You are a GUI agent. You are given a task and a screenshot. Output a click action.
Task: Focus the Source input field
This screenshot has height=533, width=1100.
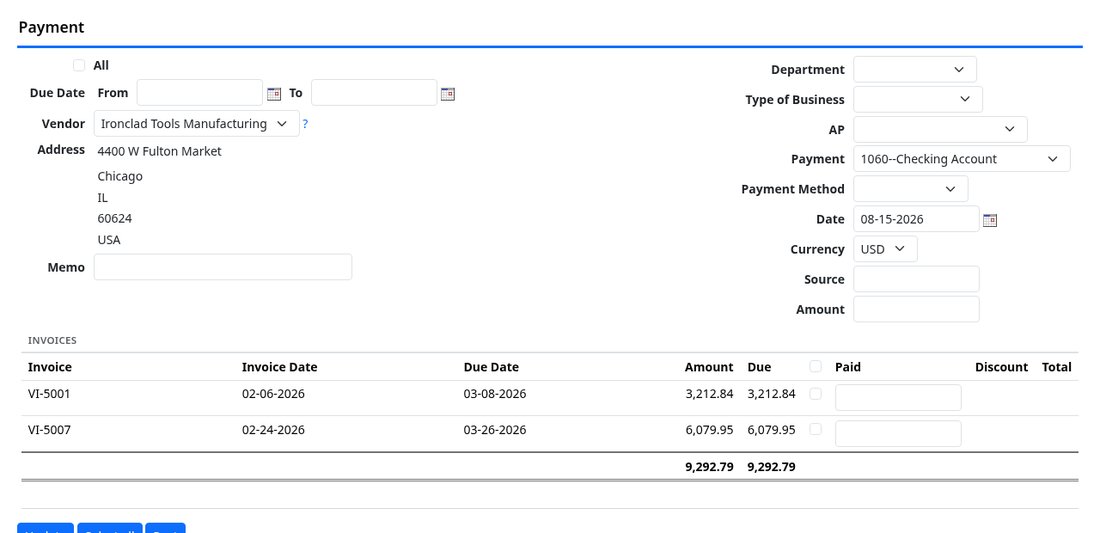(x=916, y=279)
